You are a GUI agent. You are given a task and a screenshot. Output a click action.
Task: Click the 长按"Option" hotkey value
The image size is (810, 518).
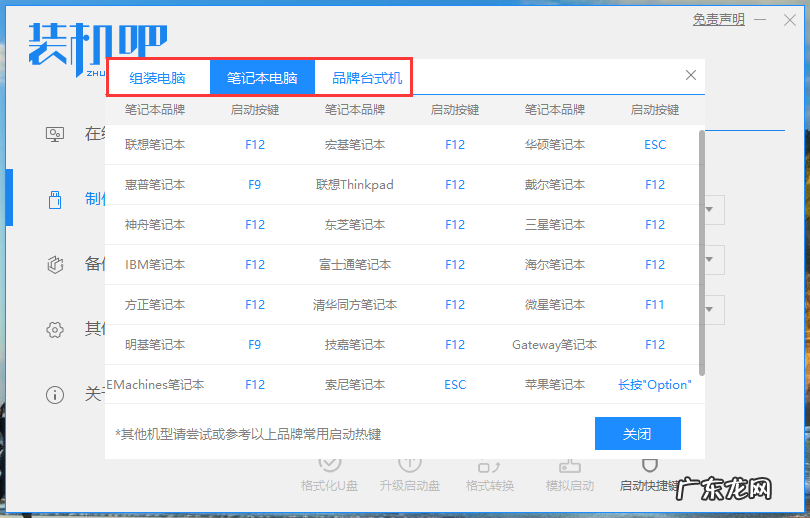tap(655, 385)
